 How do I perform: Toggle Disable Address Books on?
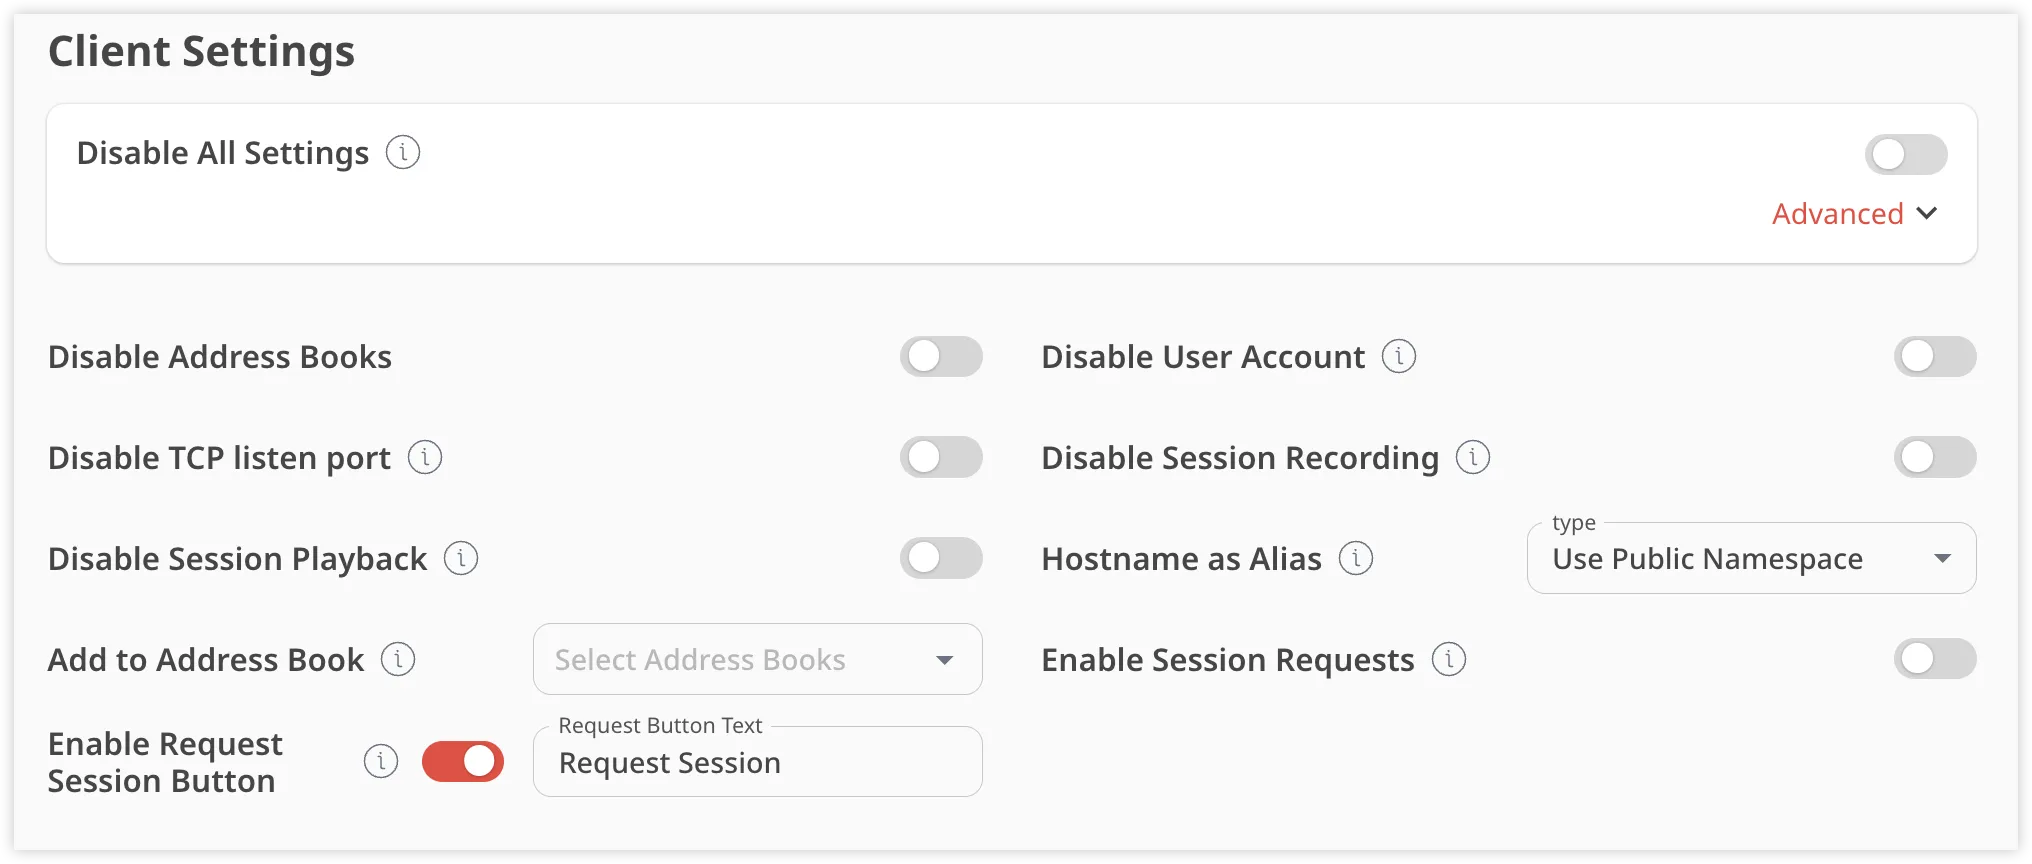pos(941,356)
